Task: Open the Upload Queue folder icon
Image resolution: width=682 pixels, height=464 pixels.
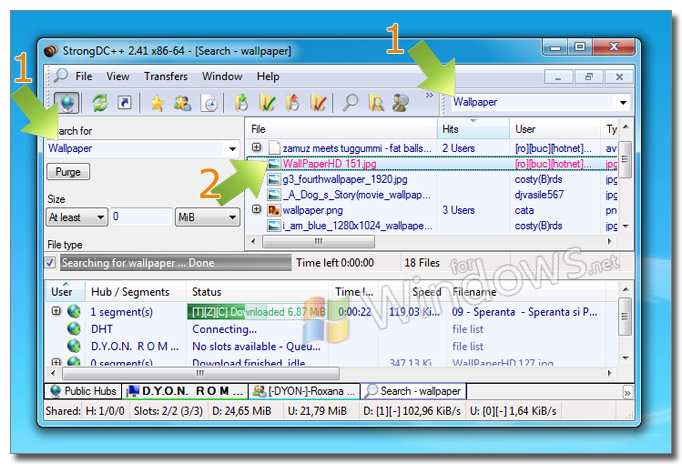Action: [293, 103]
